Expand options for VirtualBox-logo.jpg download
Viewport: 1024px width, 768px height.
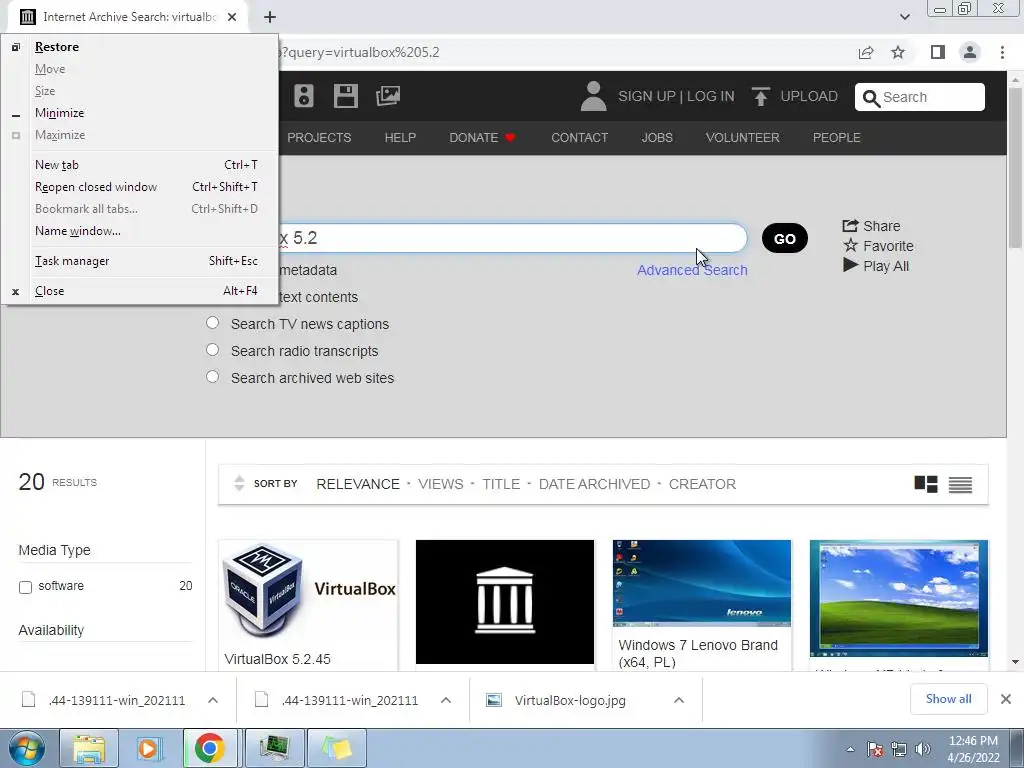tap(679, 700)
